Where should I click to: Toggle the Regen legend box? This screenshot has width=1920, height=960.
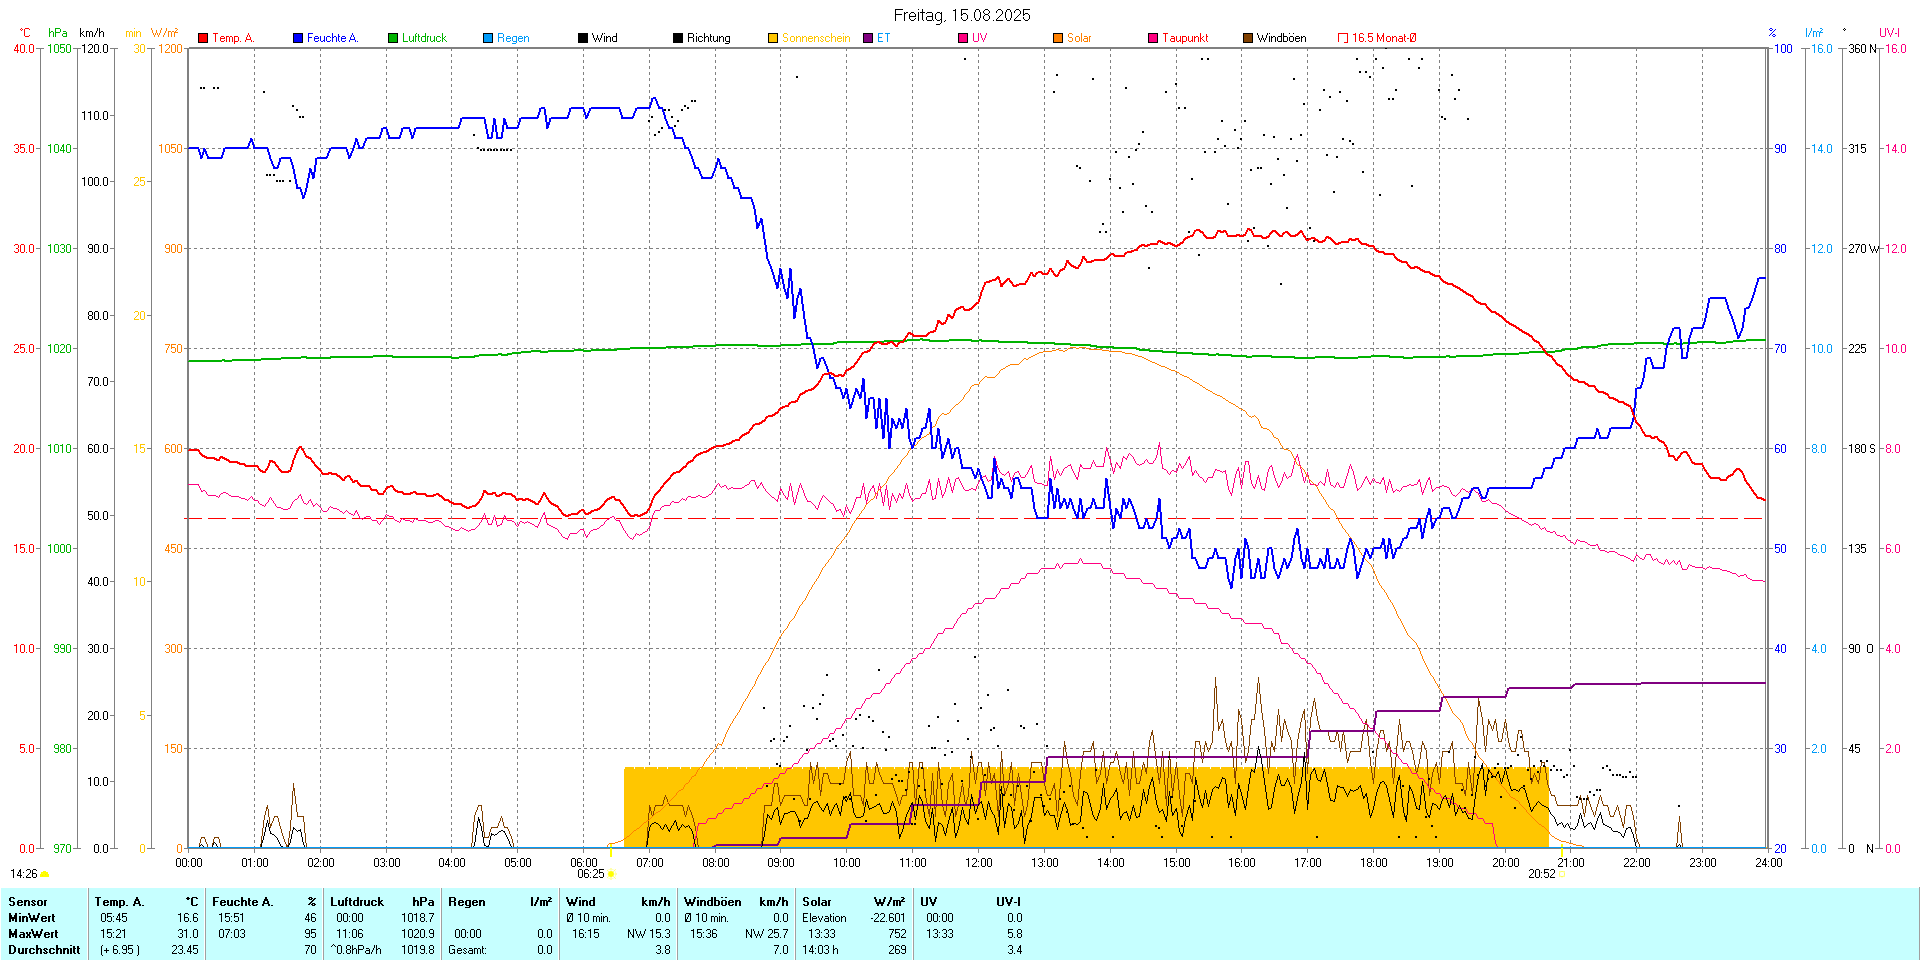click(488, 38)
